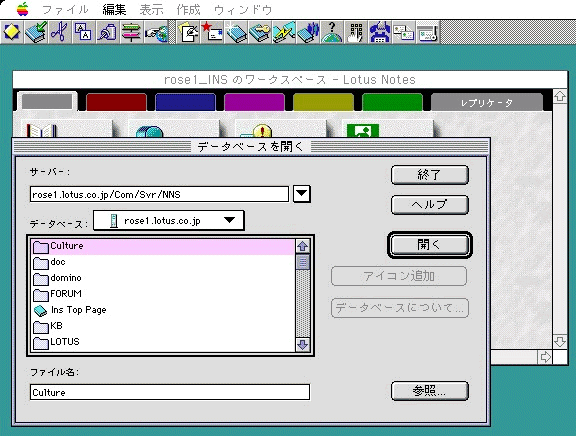Image resolution: width=576 pixels, height=436 pixels.
Task: Select the dark red workspace tab
Action: tap(116, 102)
